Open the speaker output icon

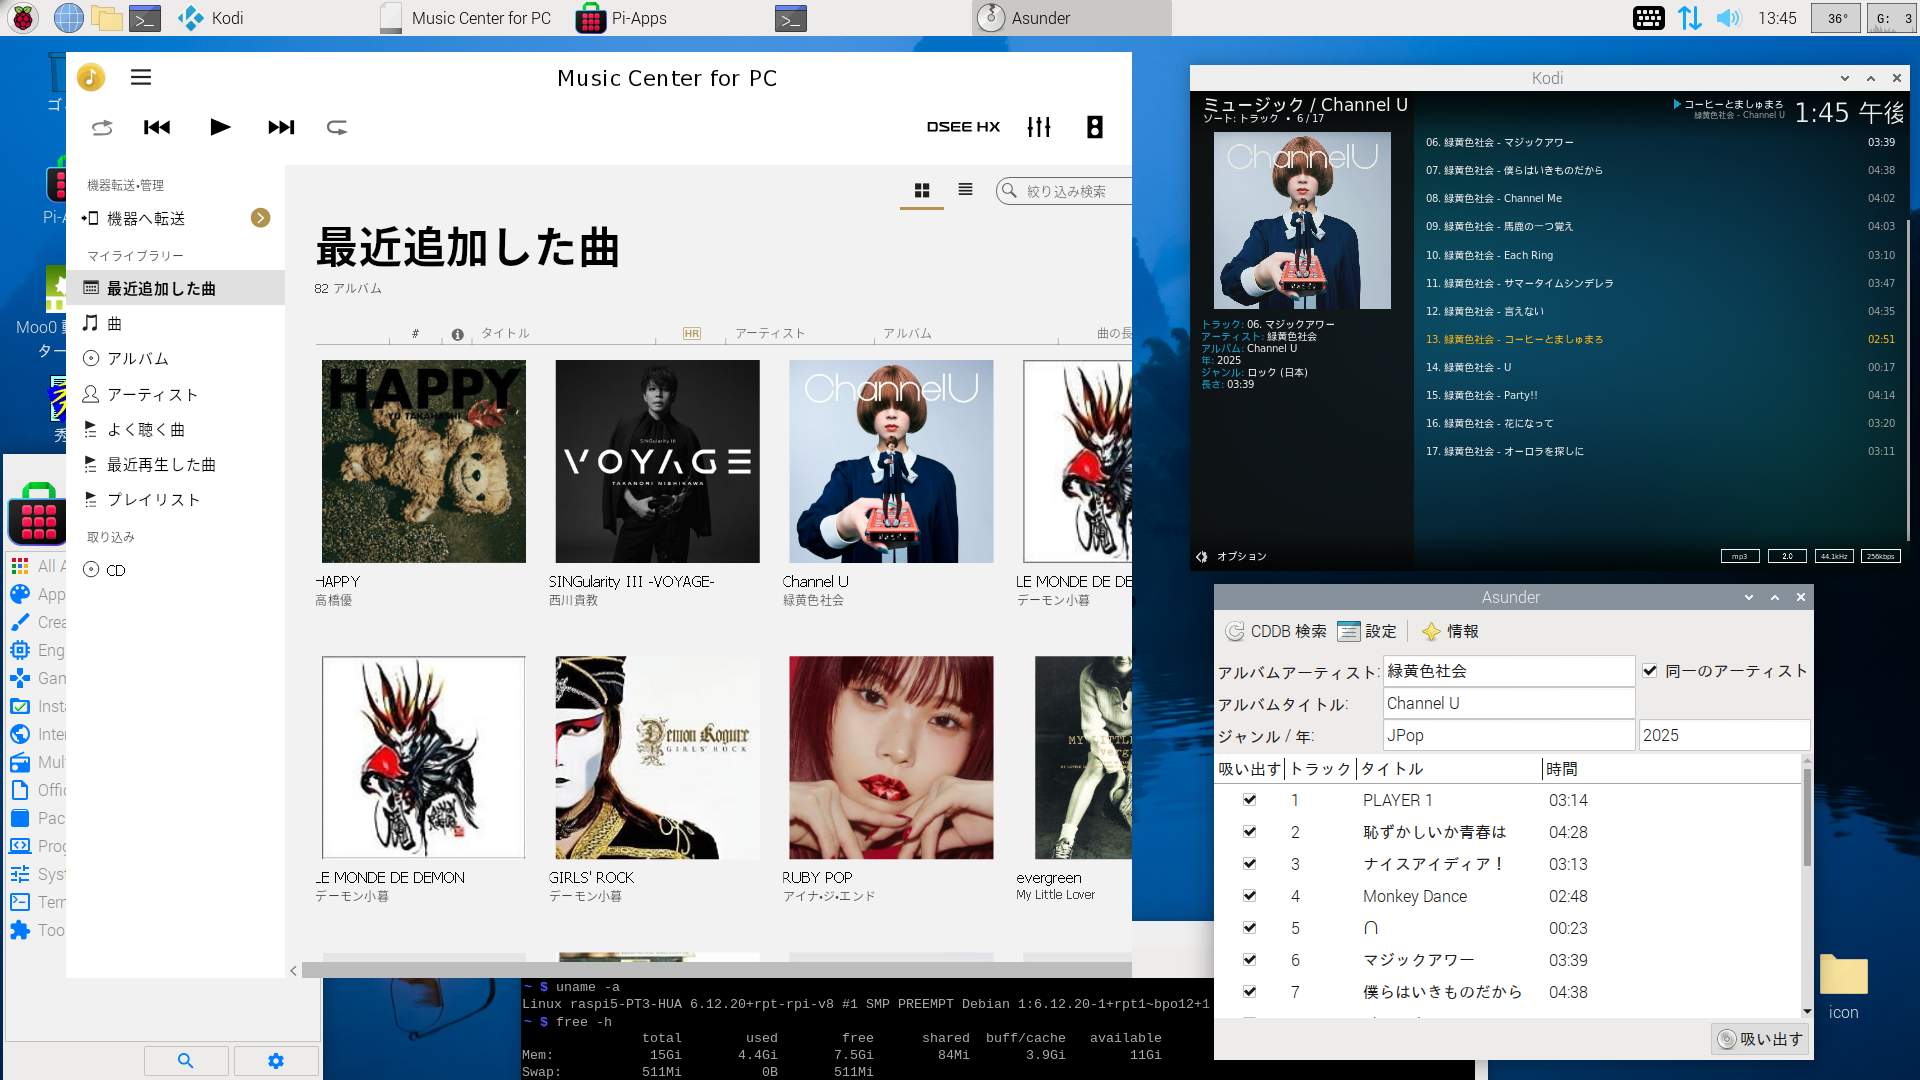(1095, 127)
